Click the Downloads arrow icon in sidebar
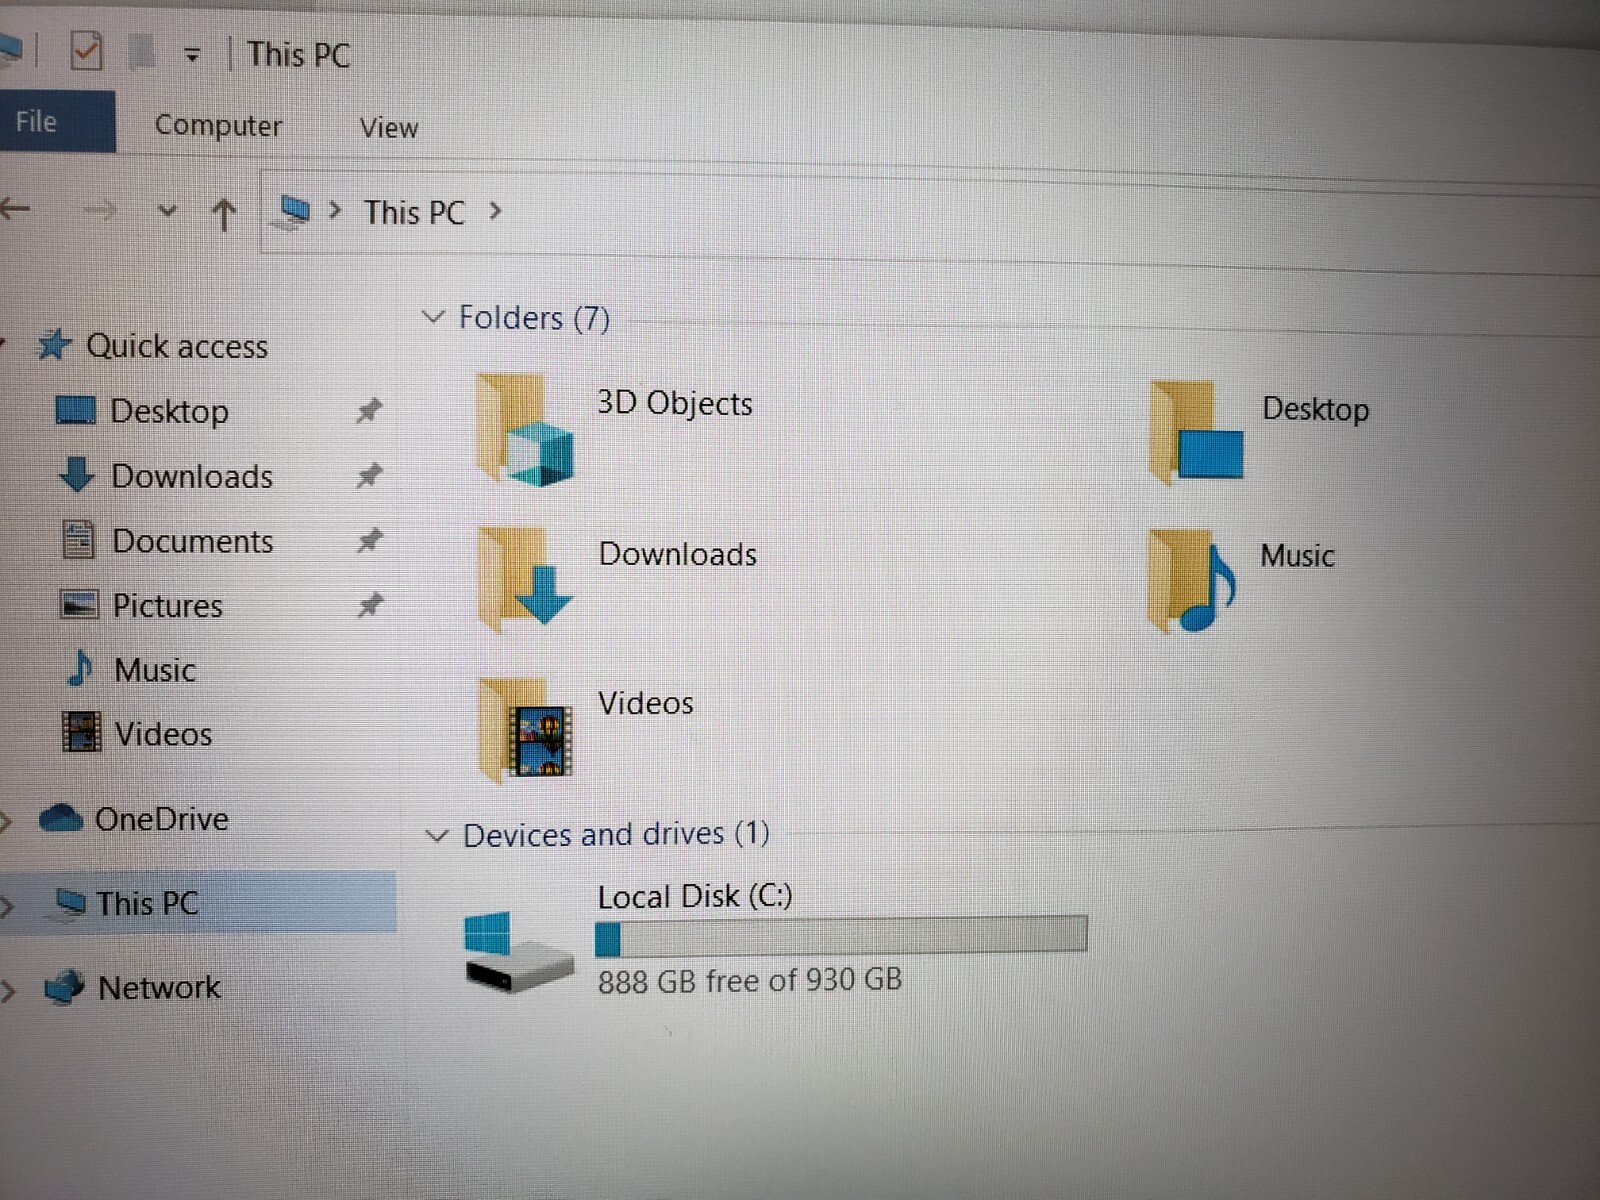The height and width of the screenshot is (1200, 1600). (77, 475)
